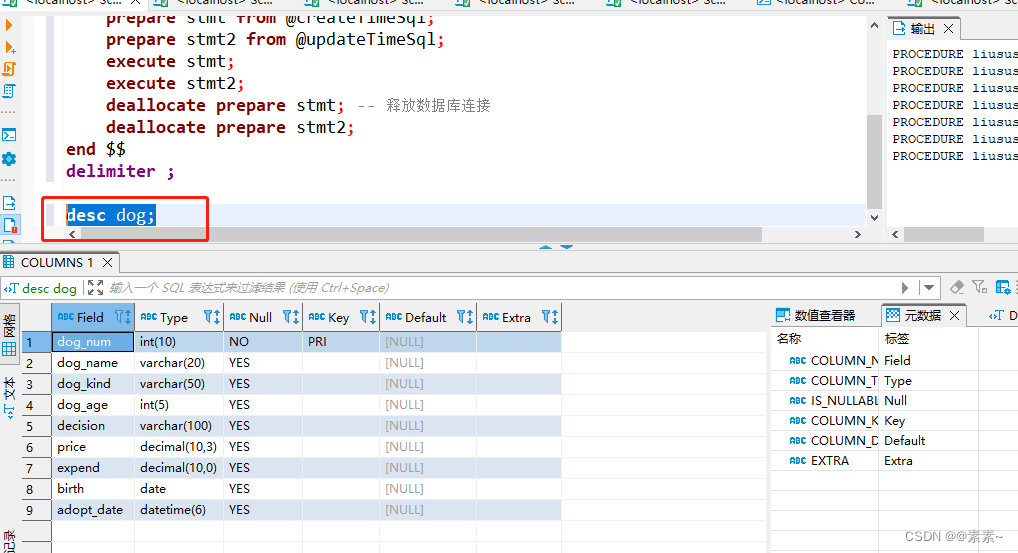The image size is (1018, 553).
Task: Select the dog_age field cell
Action: (93, 405)
